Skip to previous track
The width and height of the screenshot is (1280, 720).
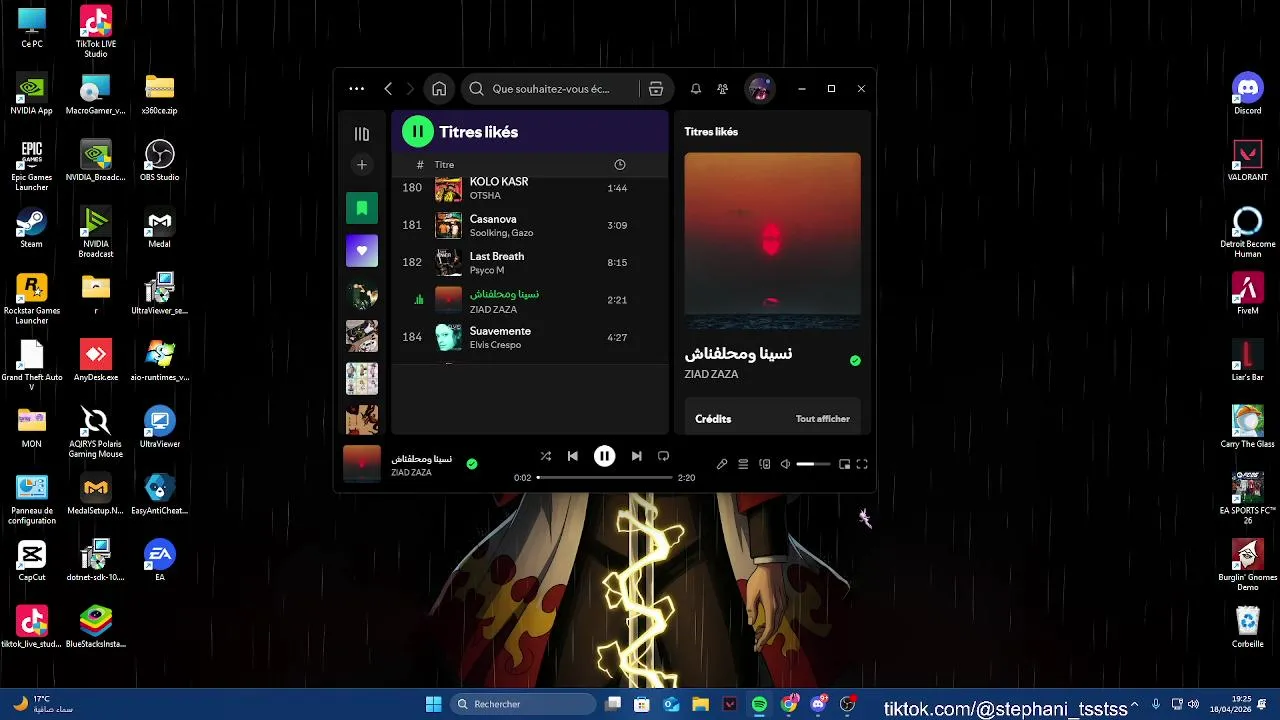click(573, 456)
